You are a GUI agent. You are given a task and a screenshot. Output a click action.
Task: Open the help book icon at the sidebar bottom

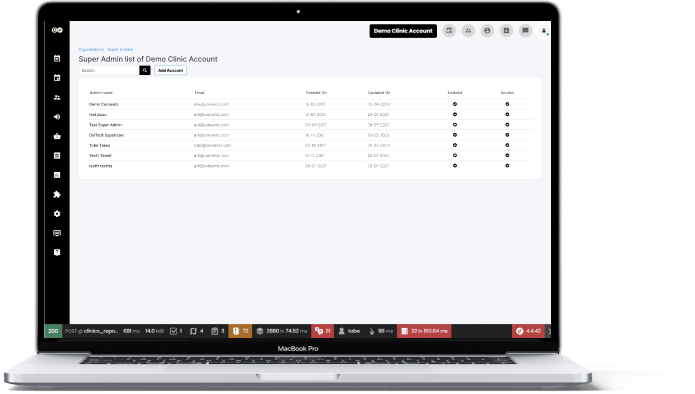coord(57,253)
